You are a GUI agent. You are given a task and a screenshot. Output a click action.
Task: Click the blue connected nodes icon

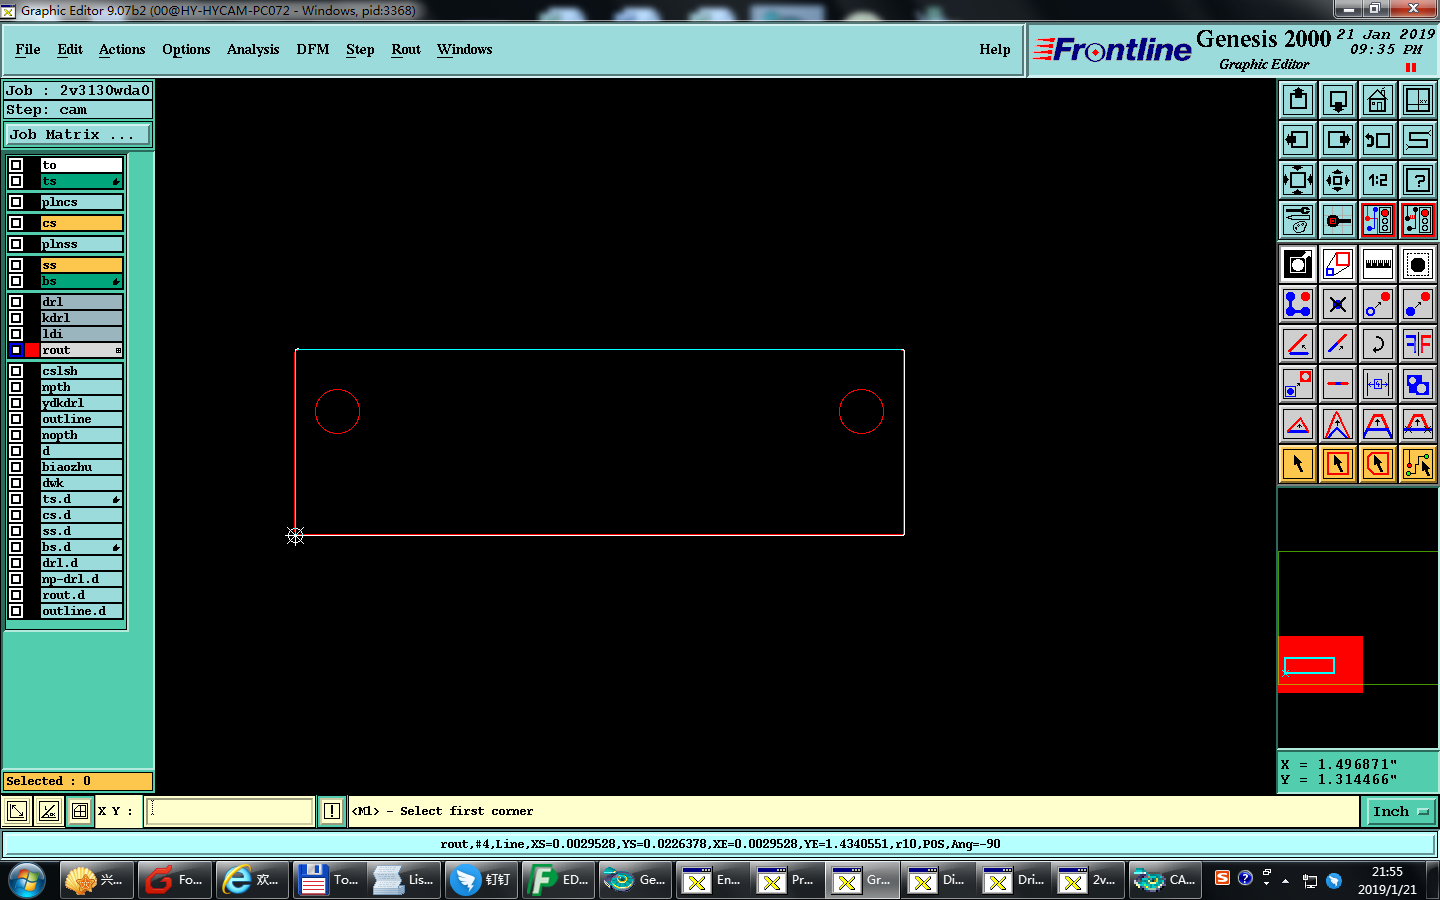(1298, 304)
